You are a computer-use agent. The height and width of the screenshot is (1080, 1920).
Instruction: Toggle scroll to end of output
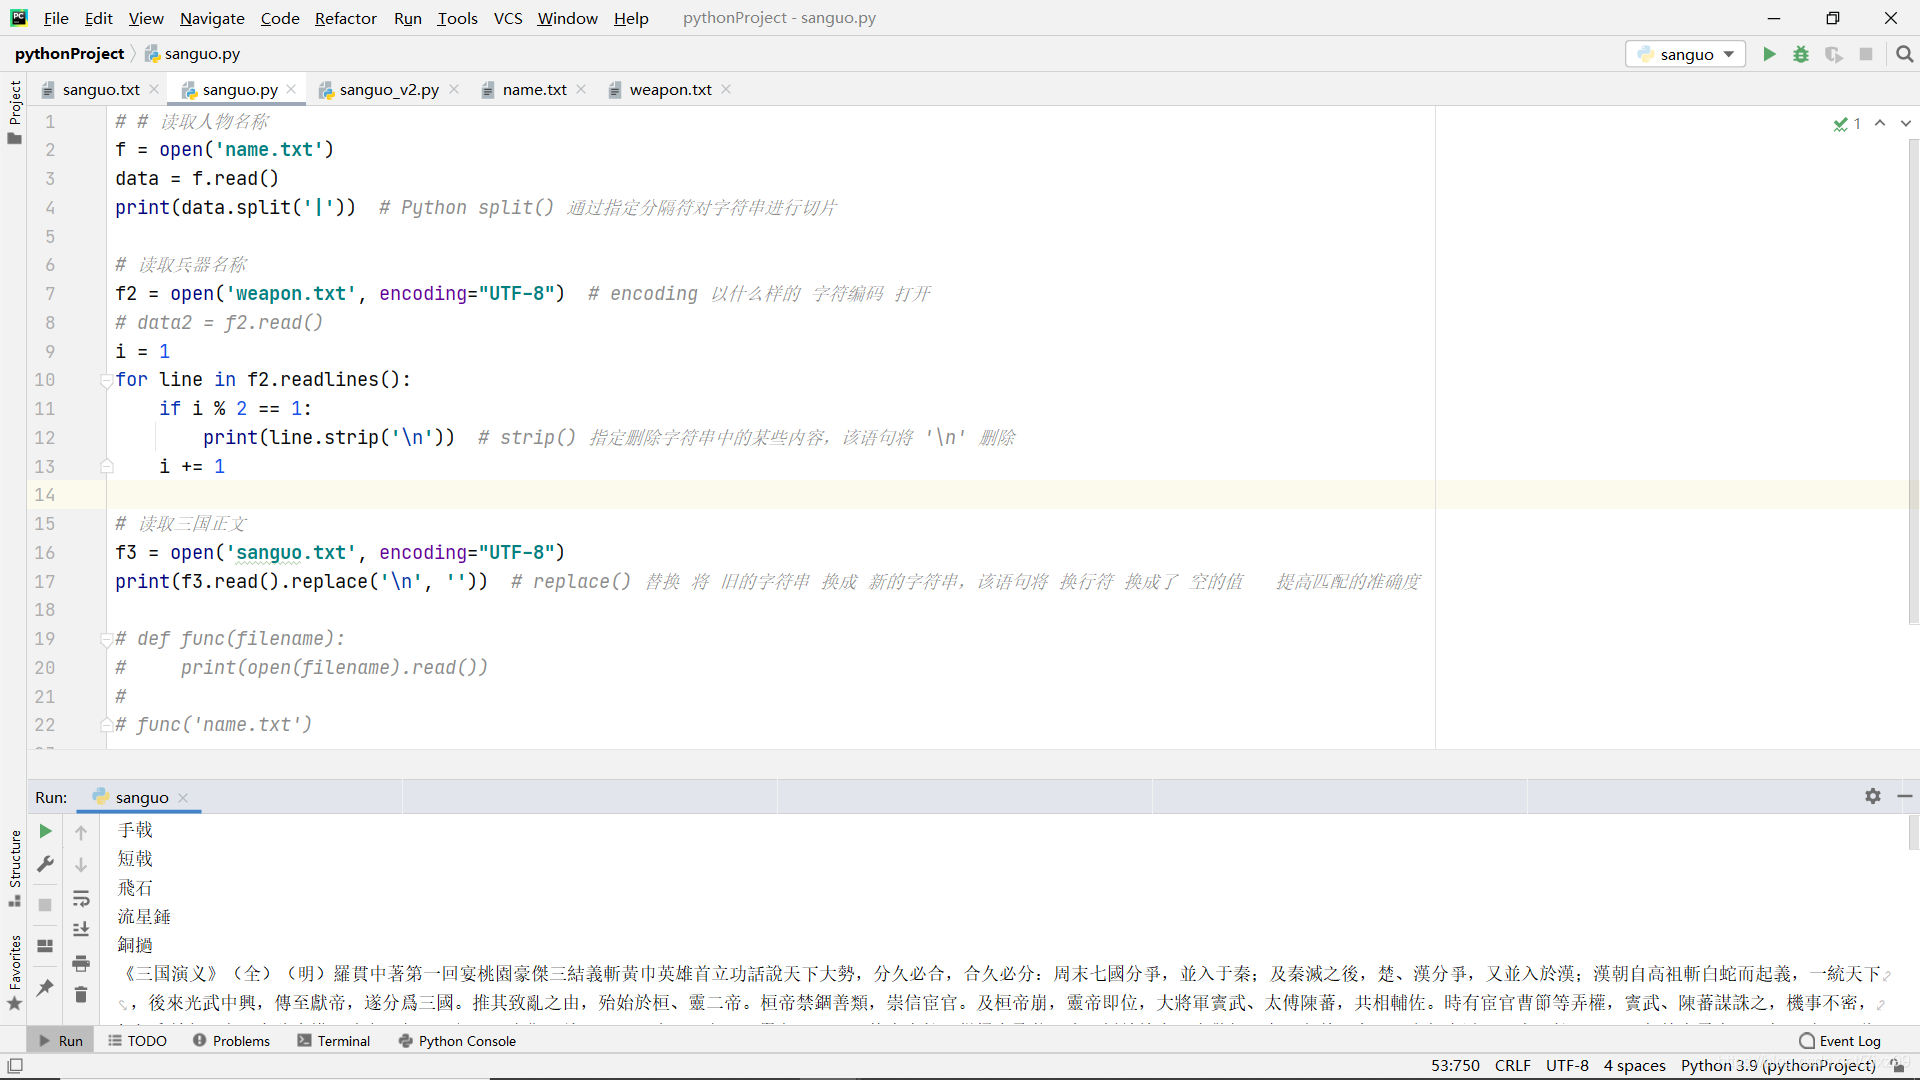pos(81,930)
